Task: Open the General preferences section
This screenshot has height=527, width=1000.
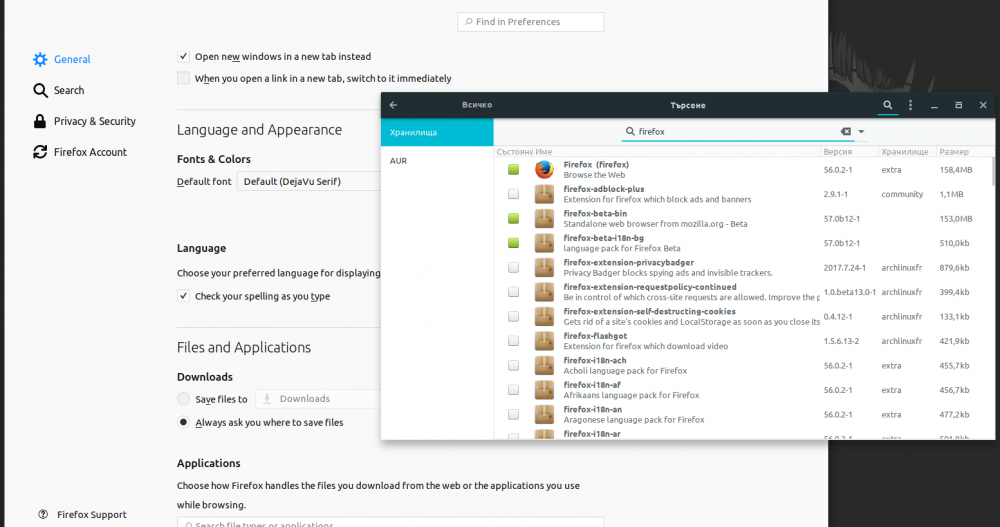Action: click(62, 59)
